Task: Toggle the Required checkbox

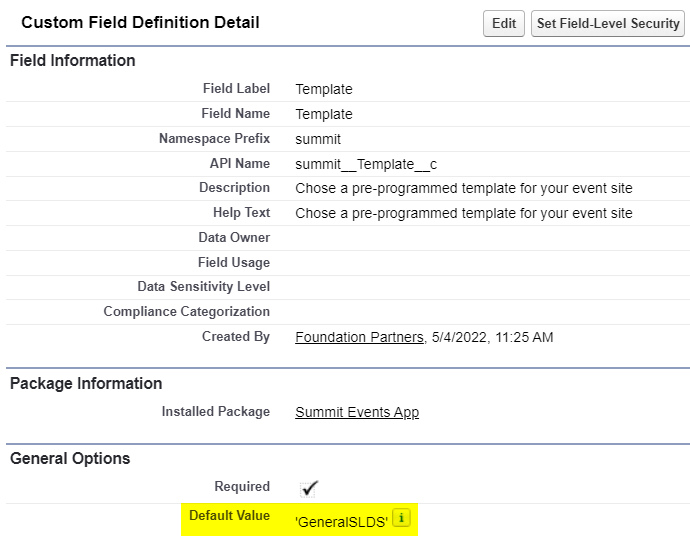Action: (308, 488)
